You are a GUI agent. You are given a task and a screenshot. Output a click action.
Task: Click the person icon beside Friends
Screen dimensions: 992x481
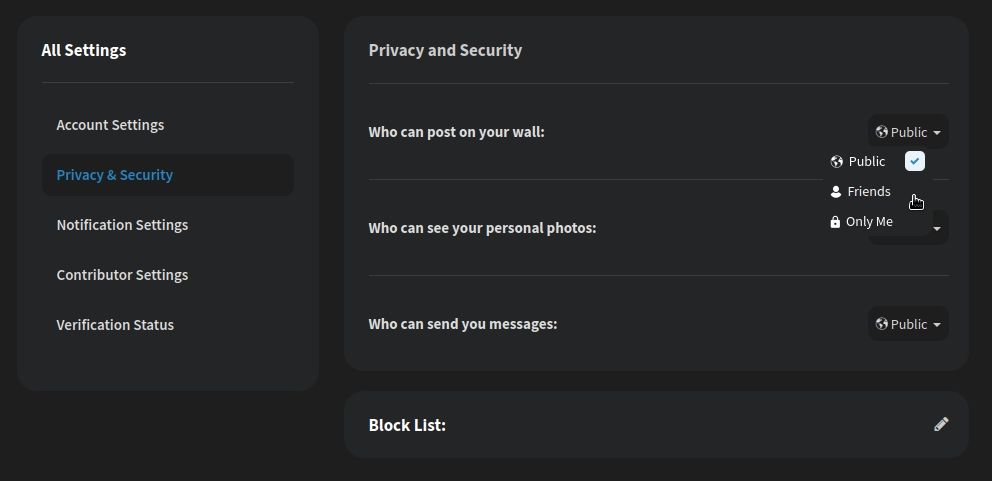[x=836, y=192]
